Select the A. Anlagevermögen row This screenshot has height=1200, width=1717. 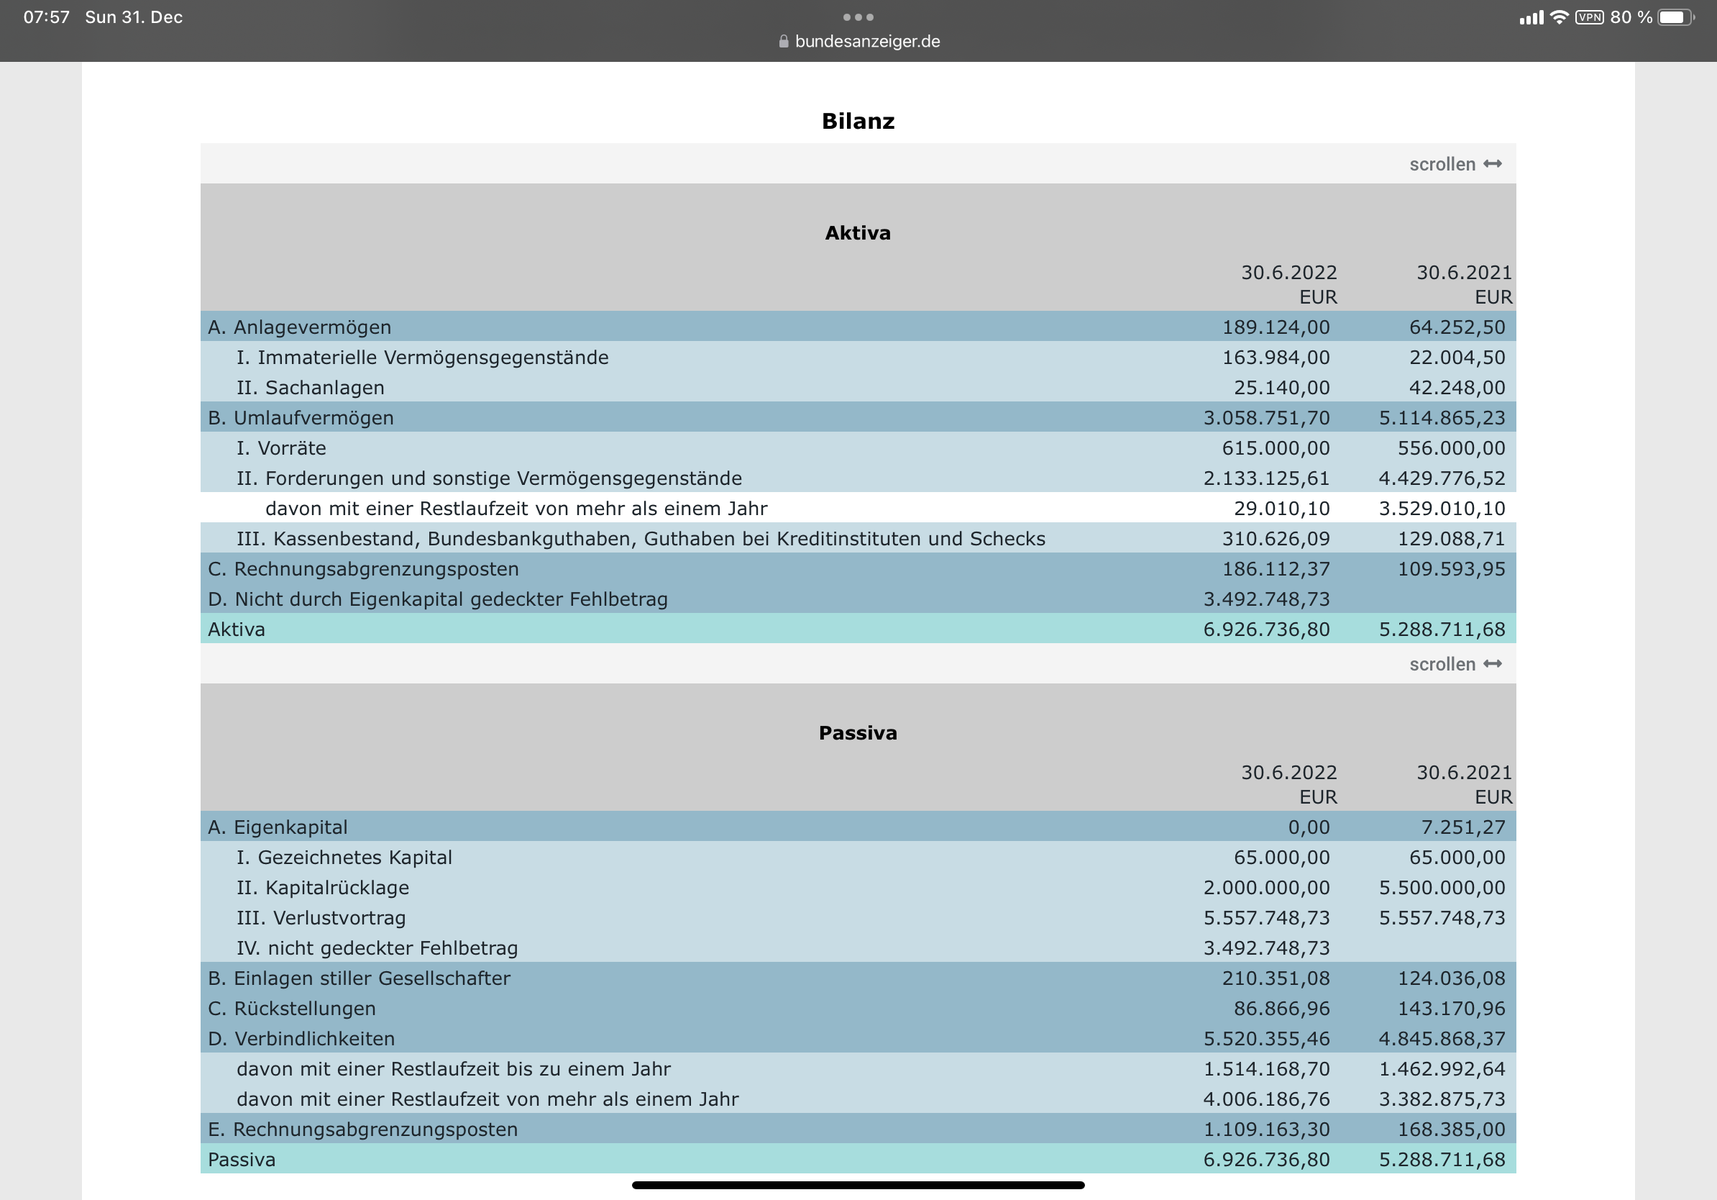(x=300, y=327)
